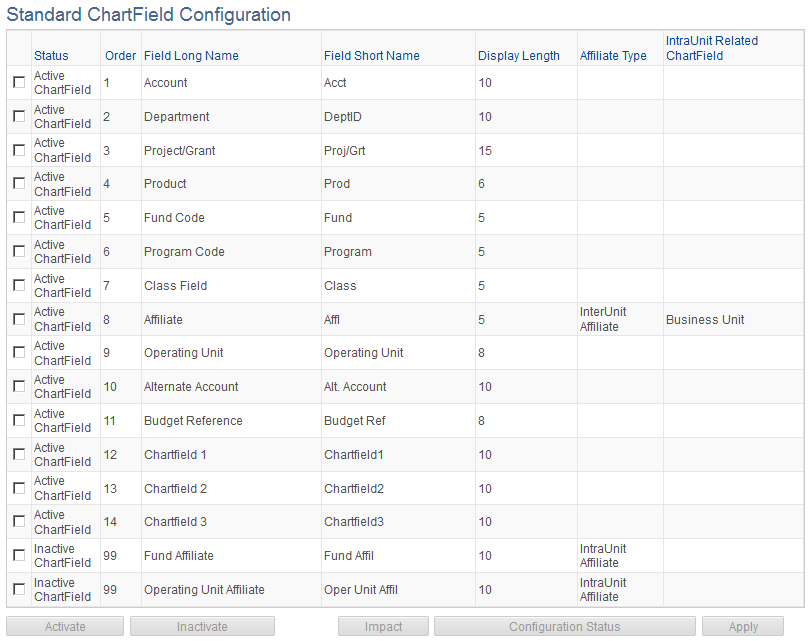
Task: Check the inactive Fund Affiliate row checkbox
Action: (x=18, y=555)
